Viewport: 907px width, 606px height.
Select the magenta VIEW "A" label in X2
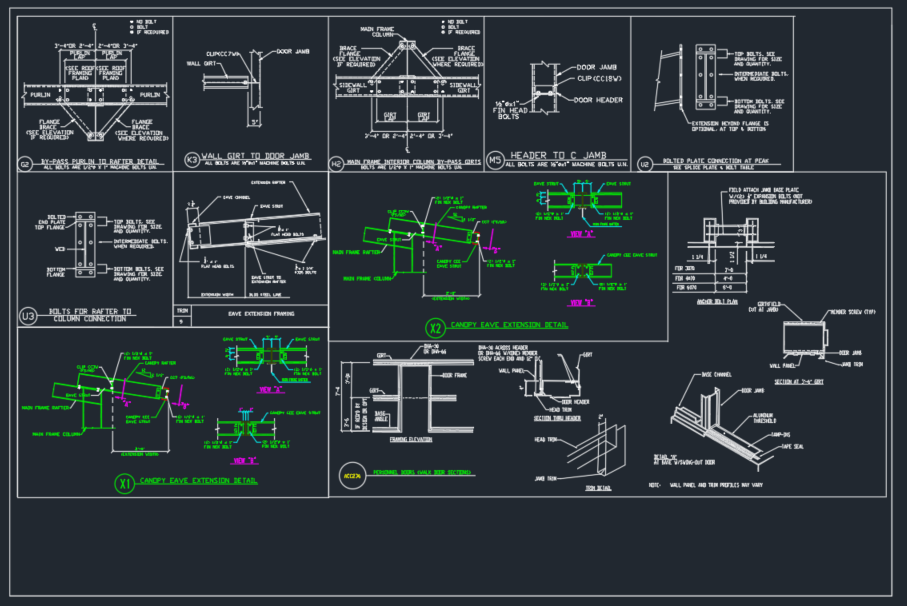[582, 234]
